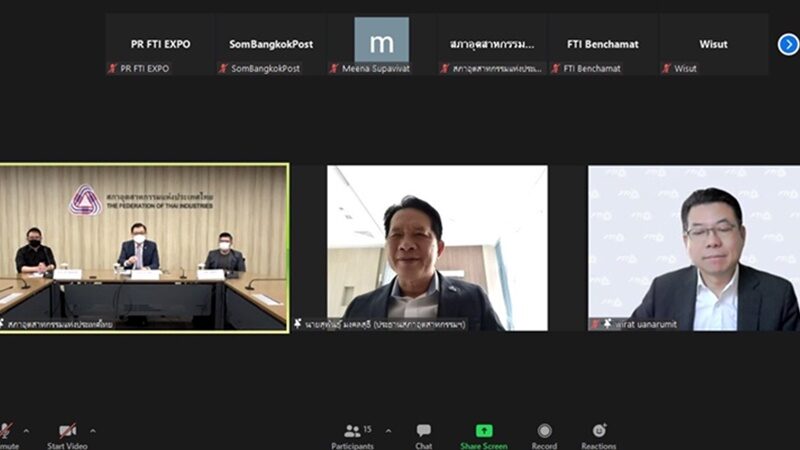Open the Reactions menu
The width and height of the screenshot is (800, 450).
point(599,432)
